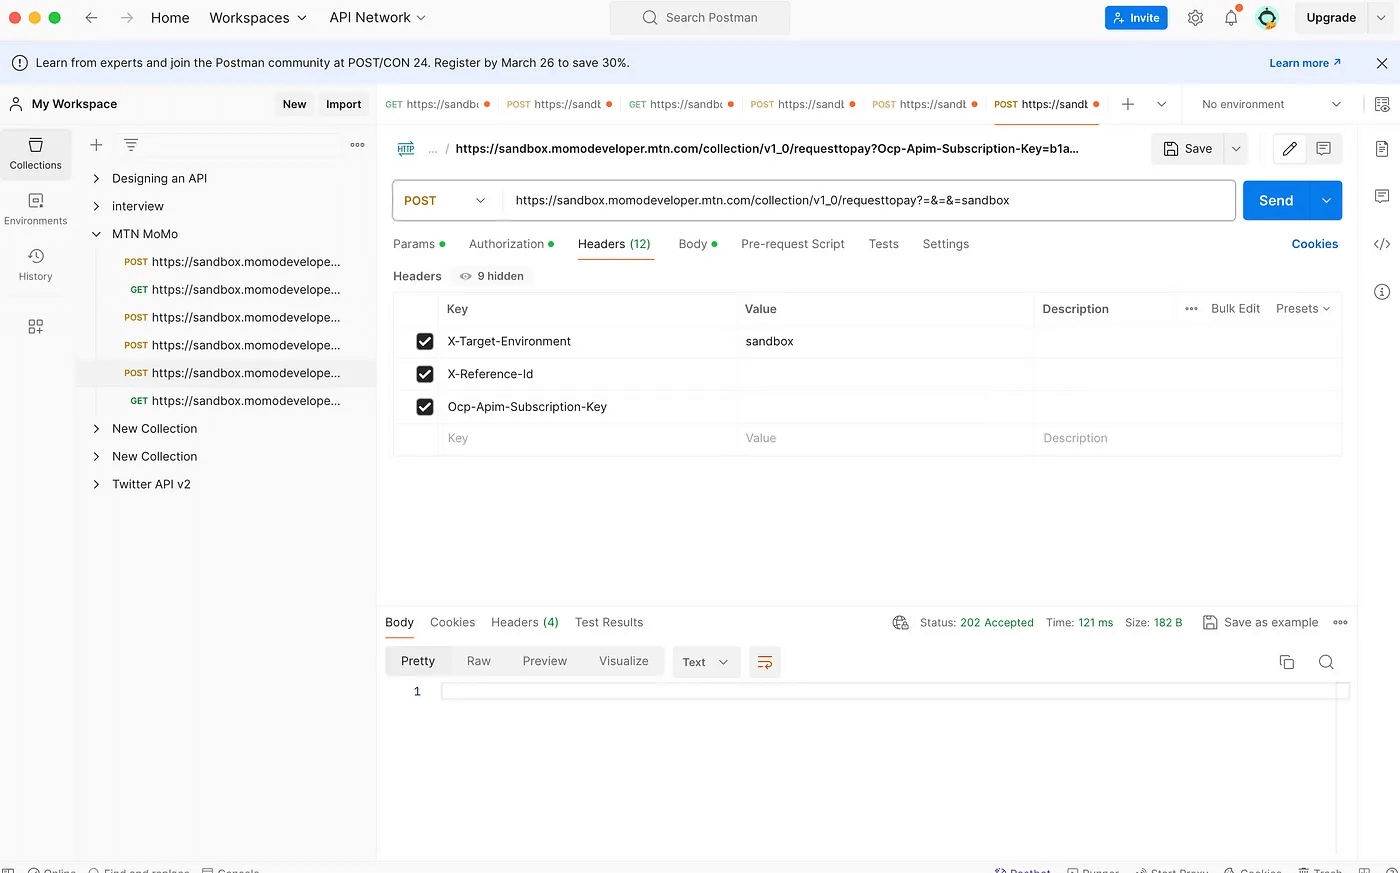Open the No environment selector
Image resolution: width=1400 pixels, height=873 pixels.
click(1270, 104)
